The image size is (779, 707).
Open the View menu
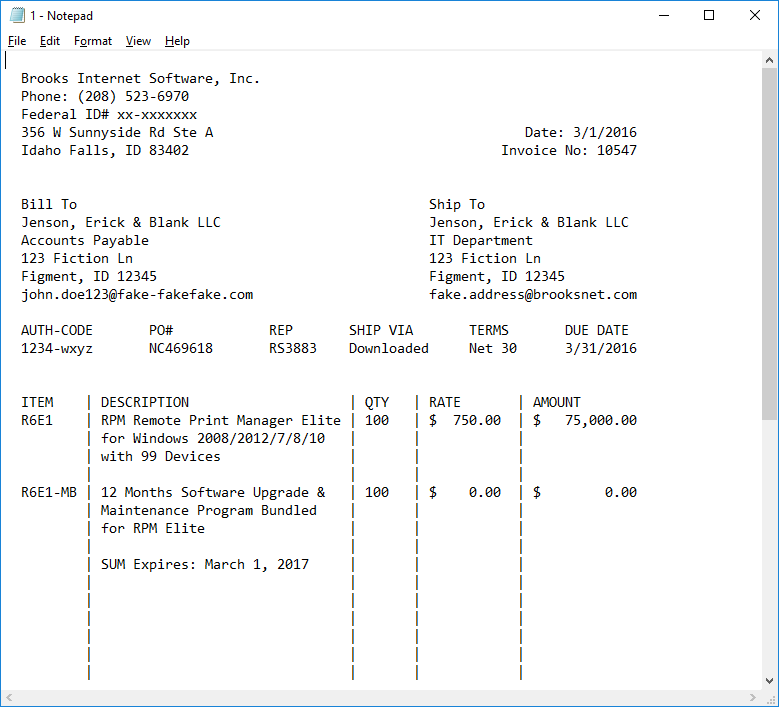pyautogui.click(x=138, y=41)
